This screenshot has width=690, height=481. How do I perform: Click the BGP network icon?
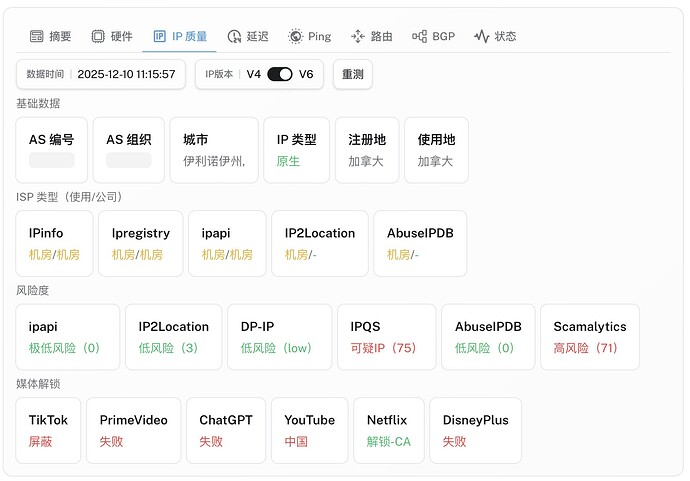click(x=419, y=36)
